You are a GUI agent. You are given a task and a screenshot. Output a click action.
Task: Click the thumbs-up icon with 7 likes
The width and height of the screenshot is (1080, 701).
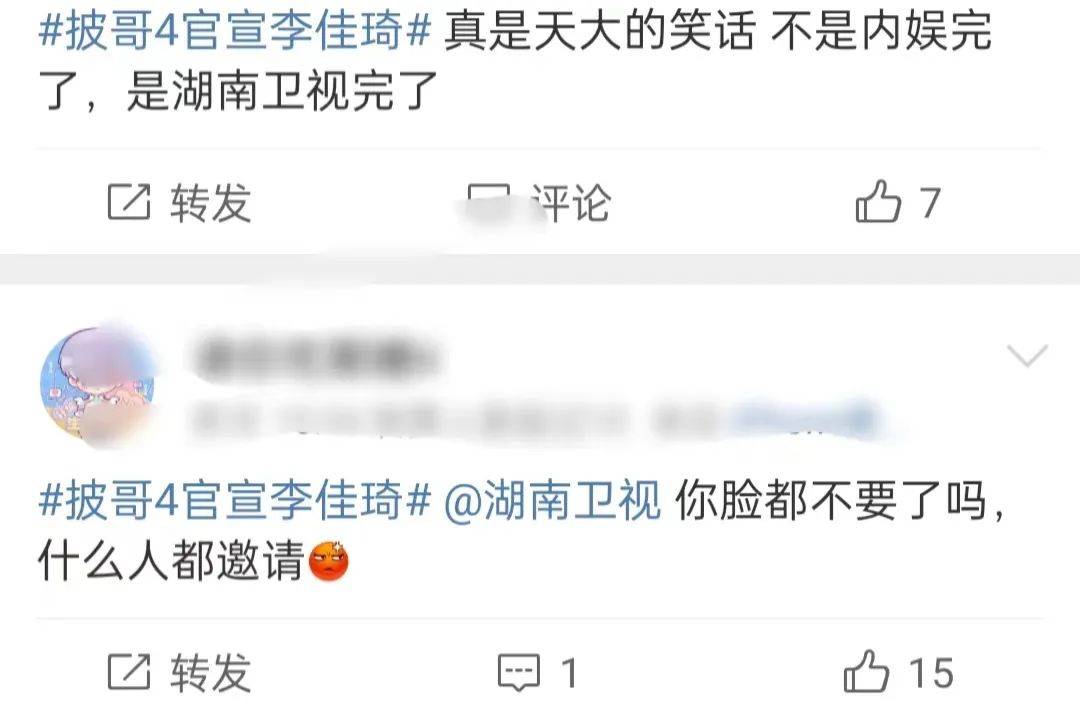[878, 201]
